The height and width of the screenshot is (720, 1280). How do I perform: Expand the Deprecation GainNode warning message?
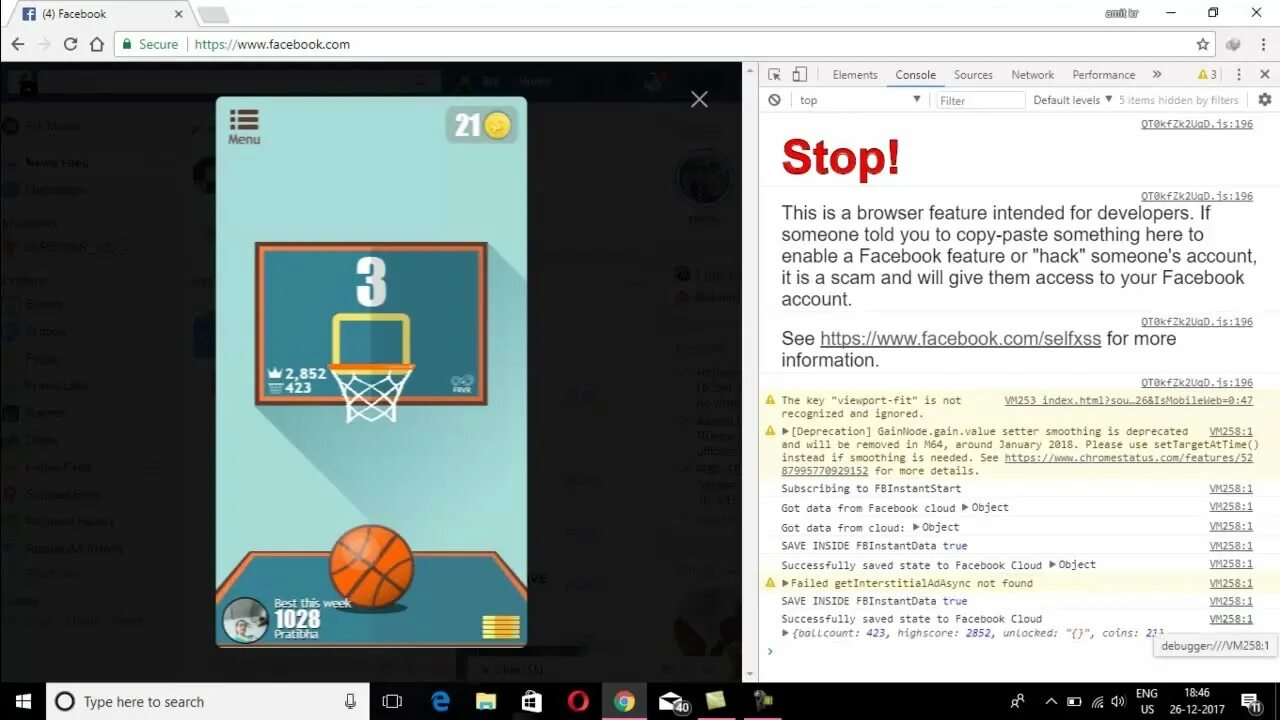[786, 432]
